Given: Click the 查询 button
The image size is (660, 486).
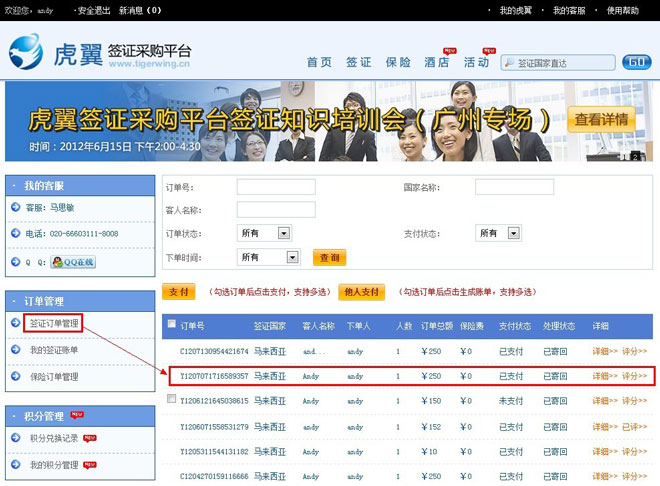Looking at the screenshot, I should pos(330,257).
